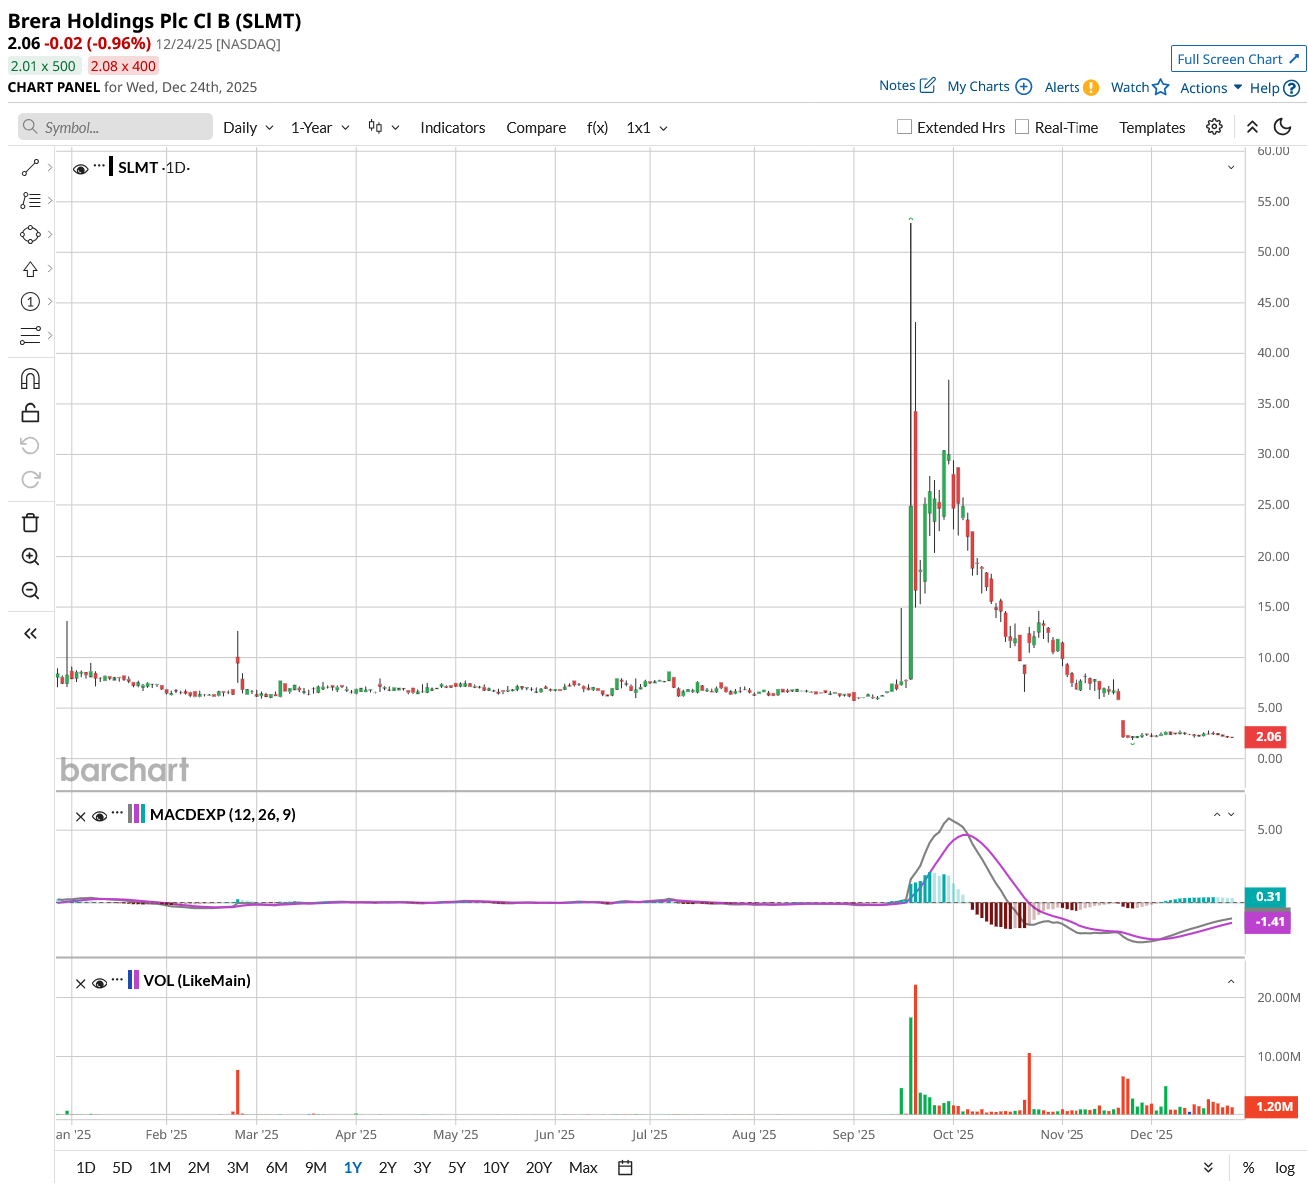Select the Max time range
Screen dimensions: 1308x1184
(x=583, y=1167)
